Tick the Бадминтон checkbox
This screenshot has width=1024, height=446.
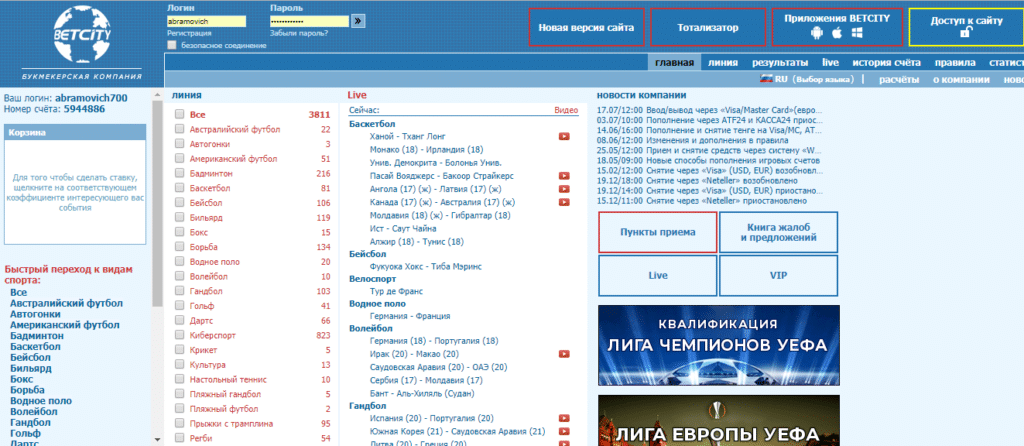coord(180,174)
